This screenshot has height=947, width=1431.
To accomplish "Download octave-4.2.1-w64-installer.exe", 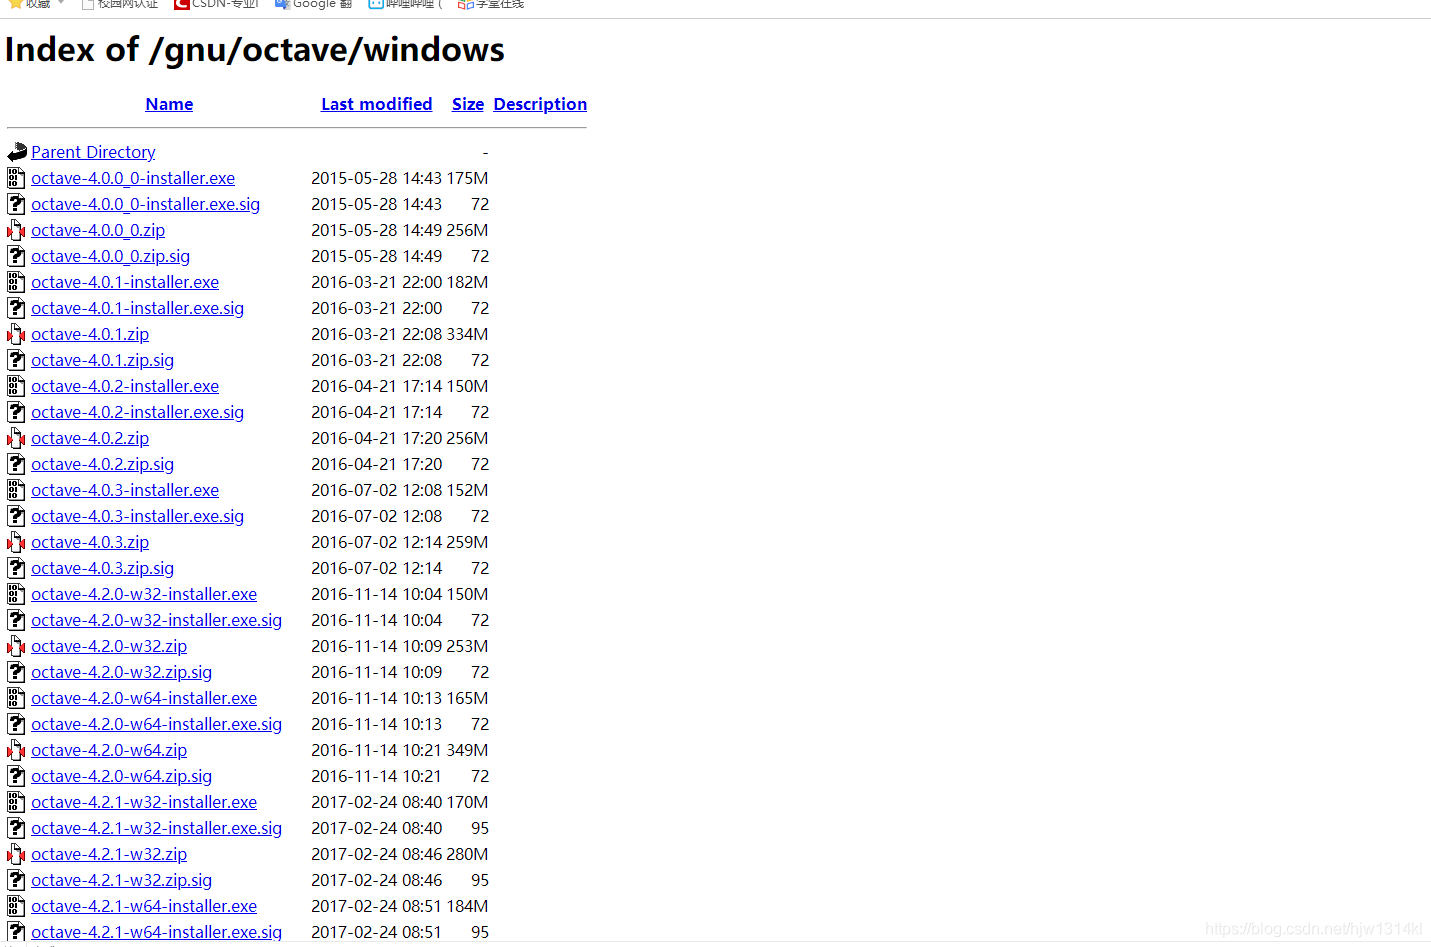I will coord(144,906).
